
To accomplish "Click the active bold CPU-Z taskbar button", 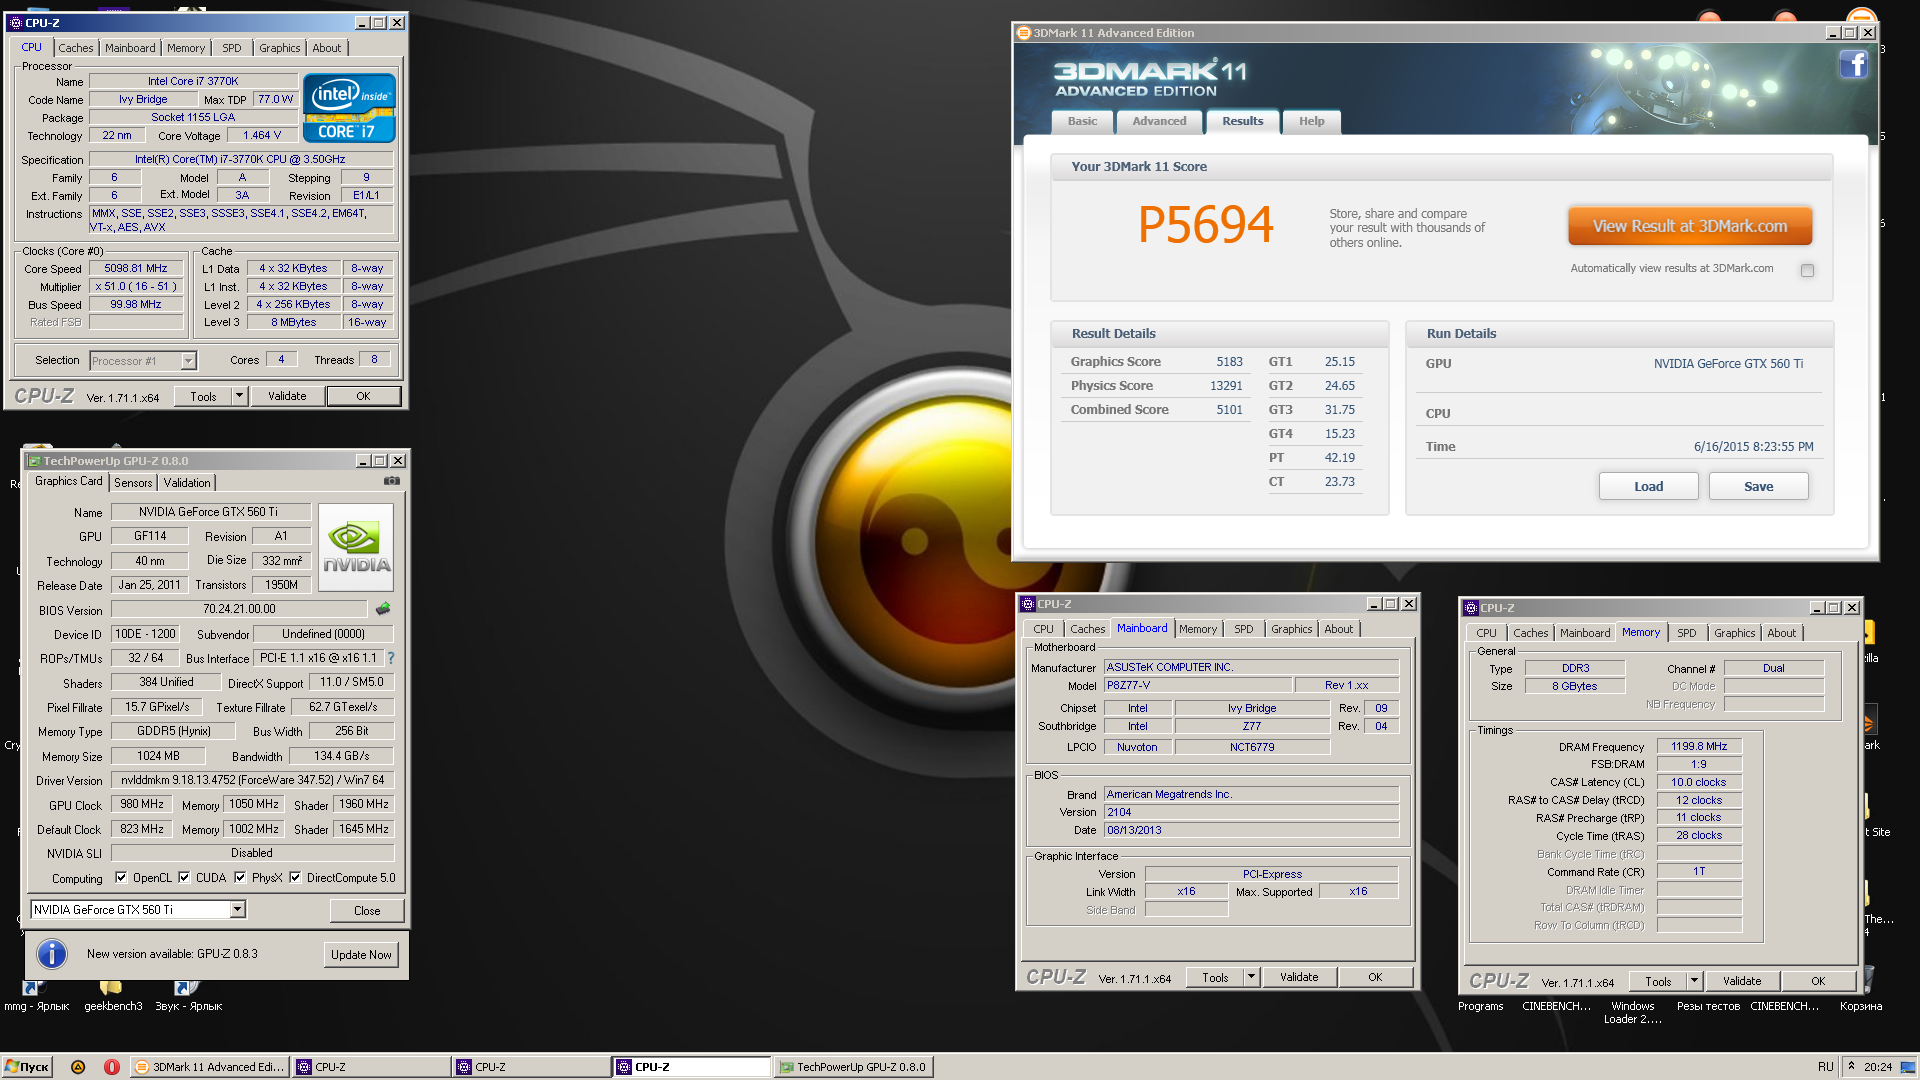I will tap(692, 1067).
